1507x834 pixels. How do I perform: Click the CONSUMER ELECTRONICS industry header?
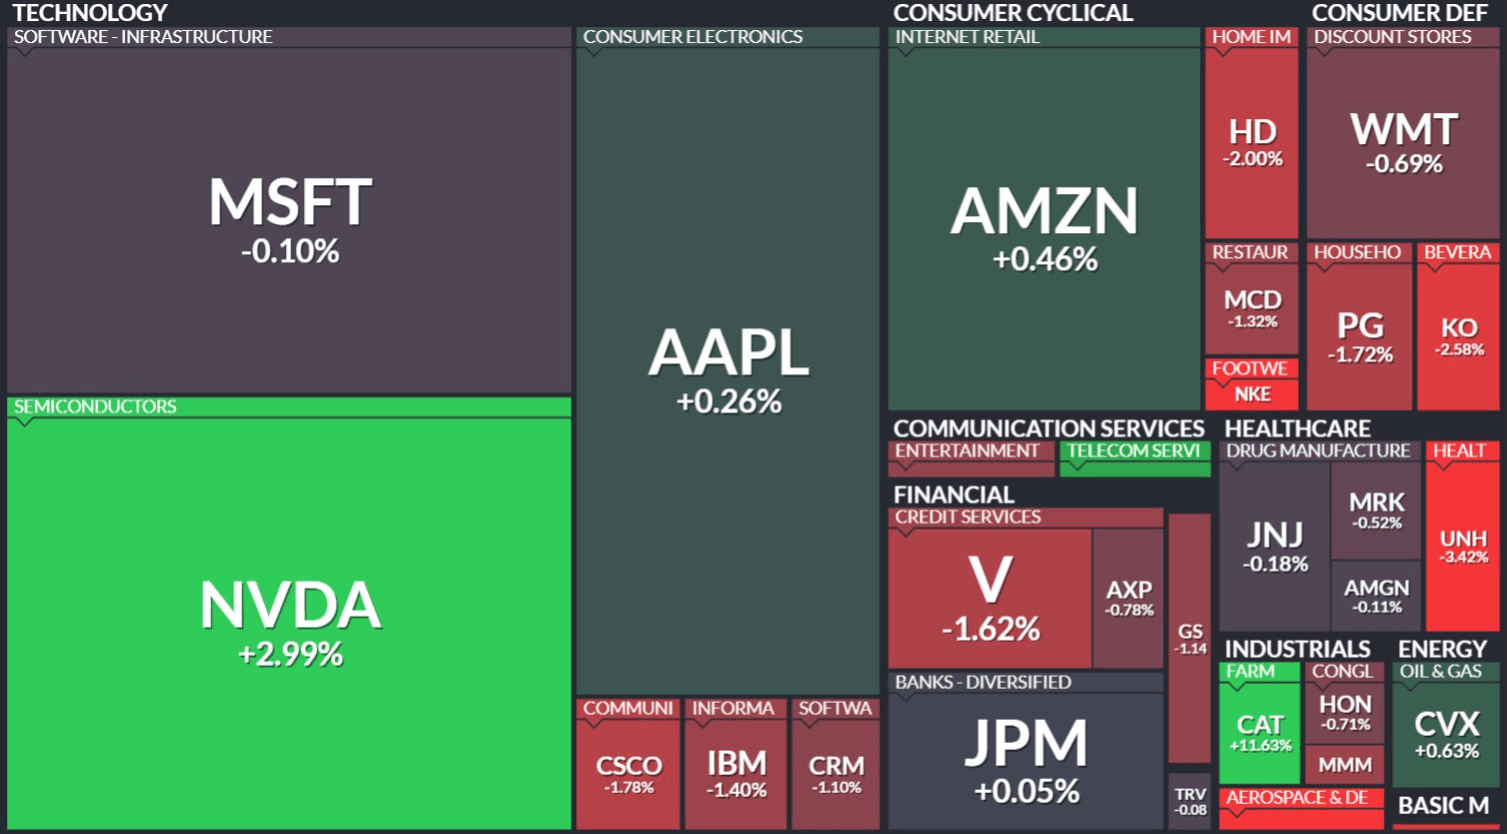[692, 37]
